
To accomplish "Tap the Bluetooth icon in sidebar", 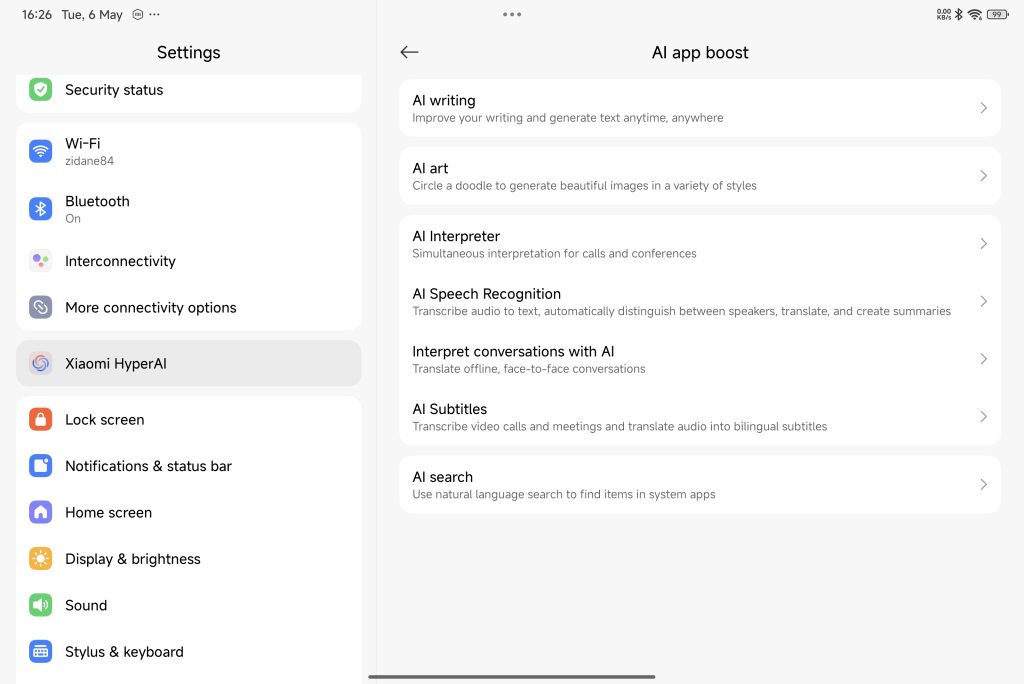I will [40, 209].
